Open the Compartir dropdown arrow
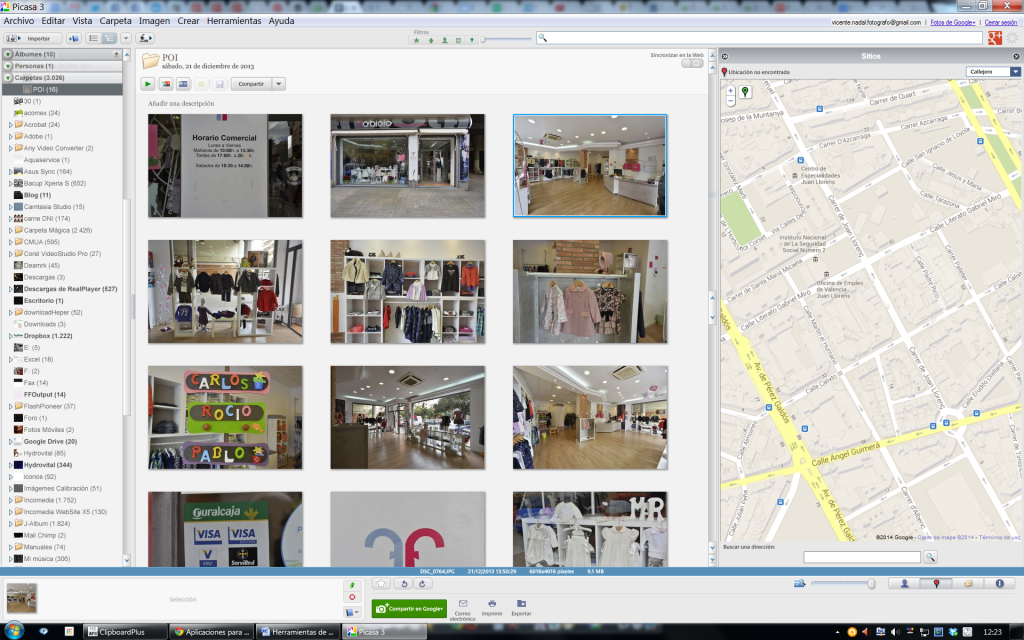 click(x=279, y=84)
